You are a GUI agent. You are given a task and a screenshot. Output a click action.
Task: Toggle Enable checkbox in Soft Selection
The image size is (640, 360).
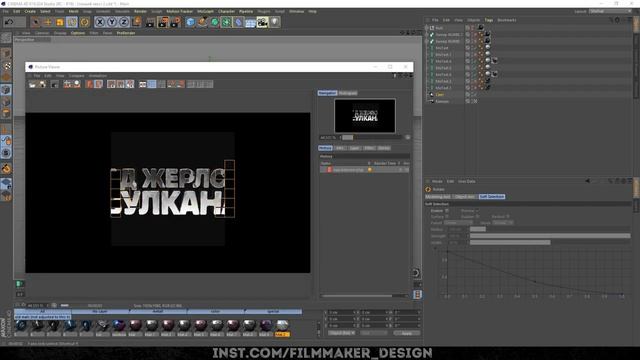tap(447, 211)
